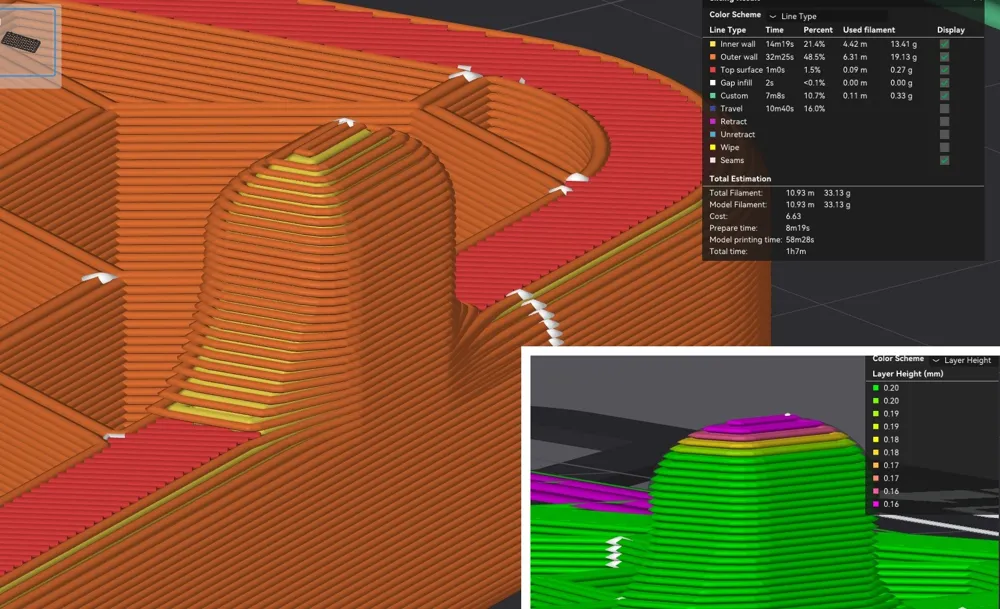Click the Time column header
The width and height of the screenshot is (1000, 609).
click(774, 30)
